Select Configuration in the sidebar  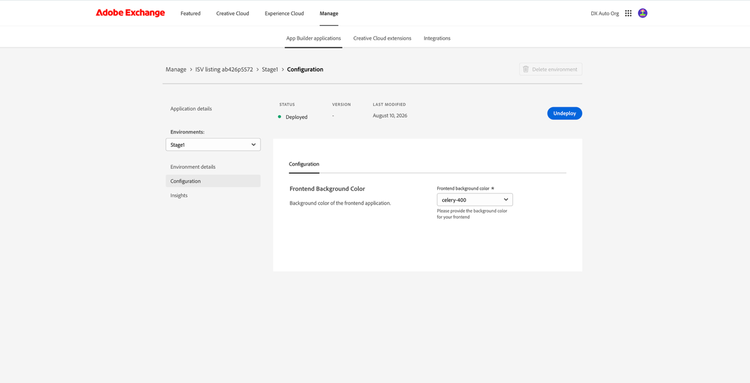pos(213,181)
